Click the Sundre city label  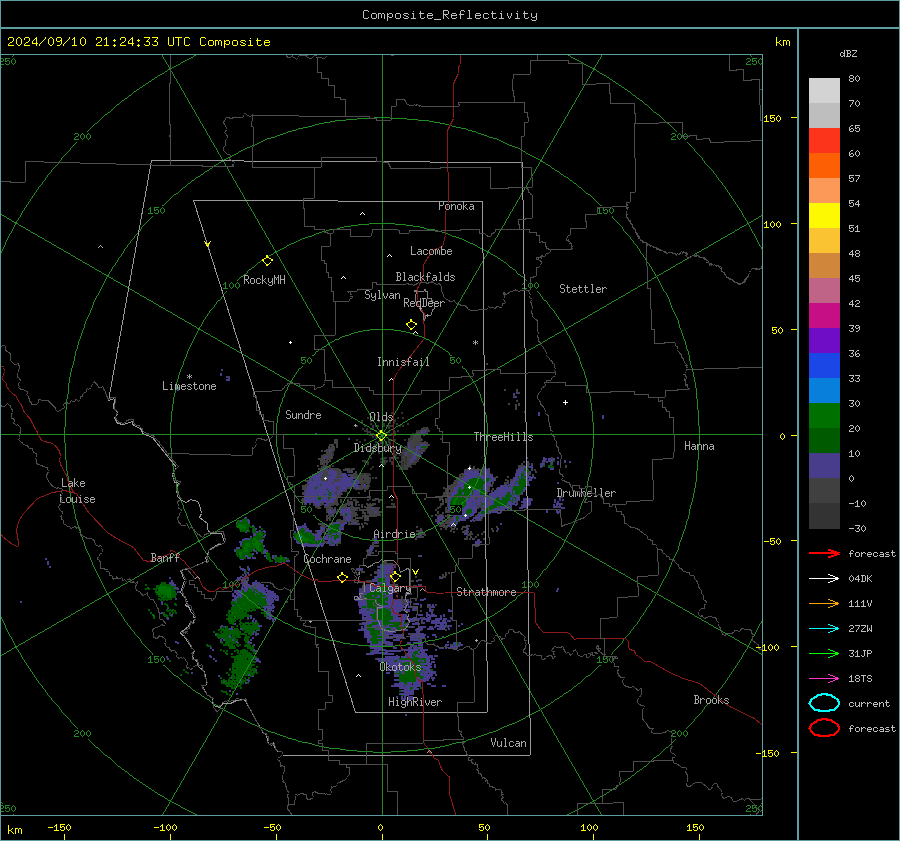click(303, 414)
